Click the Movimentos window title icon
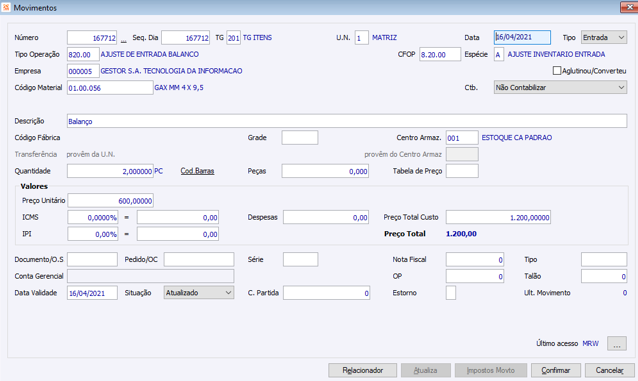Screen dimensions: 638x381 point(6,7)
